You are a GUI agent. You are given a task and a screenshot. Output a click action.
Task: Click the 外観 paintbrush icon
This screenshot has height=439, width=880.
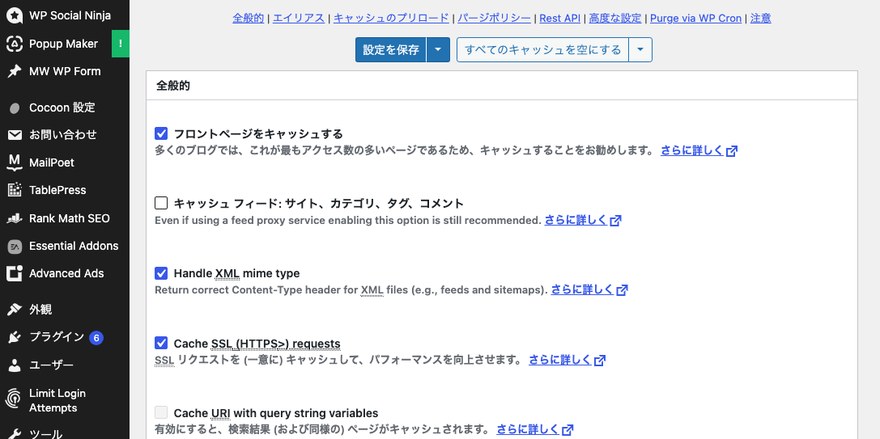[x=15, y=310]
